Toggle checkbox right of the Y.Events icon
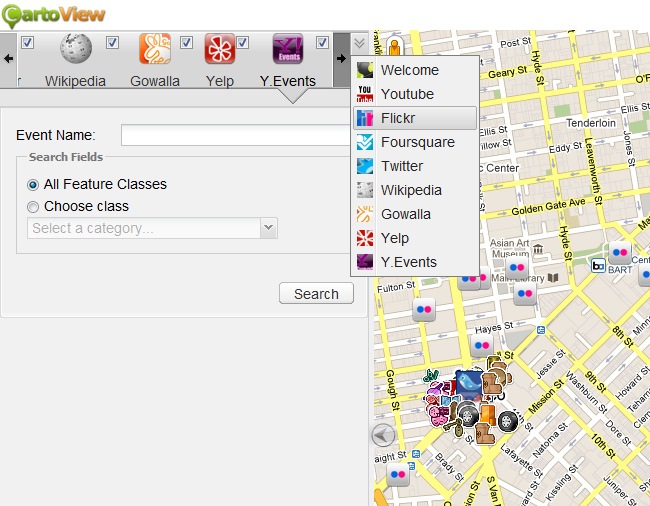 tap(323, 42)
